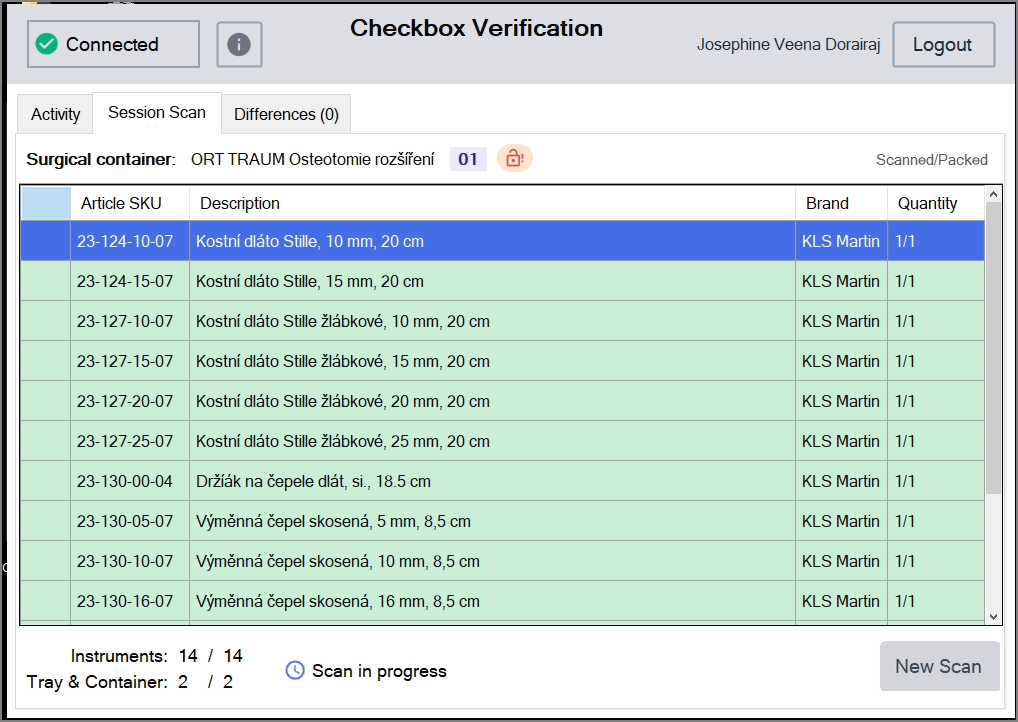Image resolution: width=1018 pixels, height=722 pixels.
Task: Click the row selector cell for 23-127-10-07
Action: 45,321
